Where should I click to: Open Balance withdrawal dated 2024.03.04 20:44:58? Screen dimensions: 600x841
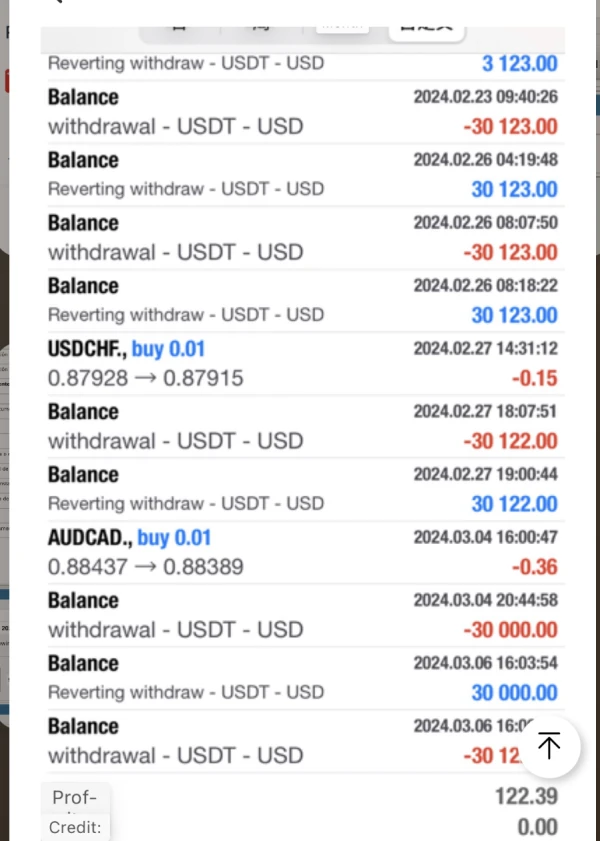click(x=300, y=615)
